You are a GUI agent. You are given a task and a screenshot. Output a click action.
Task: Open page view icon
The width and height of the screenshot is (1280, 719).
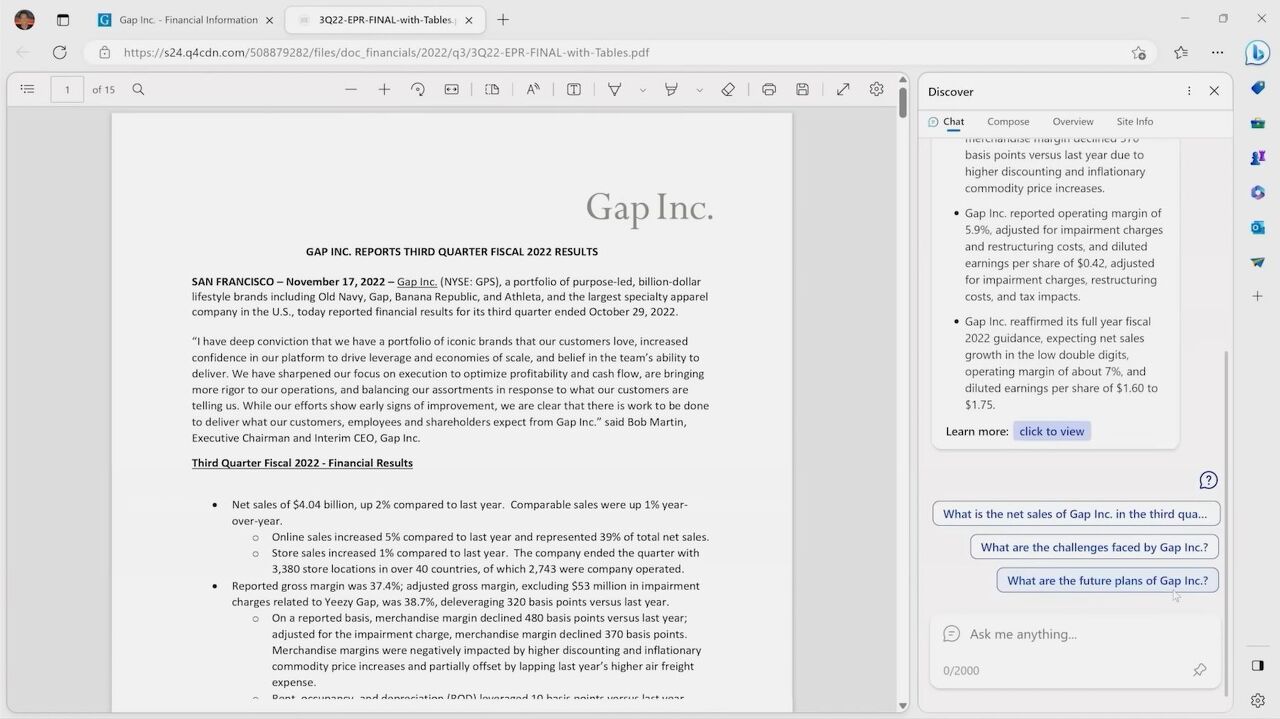point(492,89)
